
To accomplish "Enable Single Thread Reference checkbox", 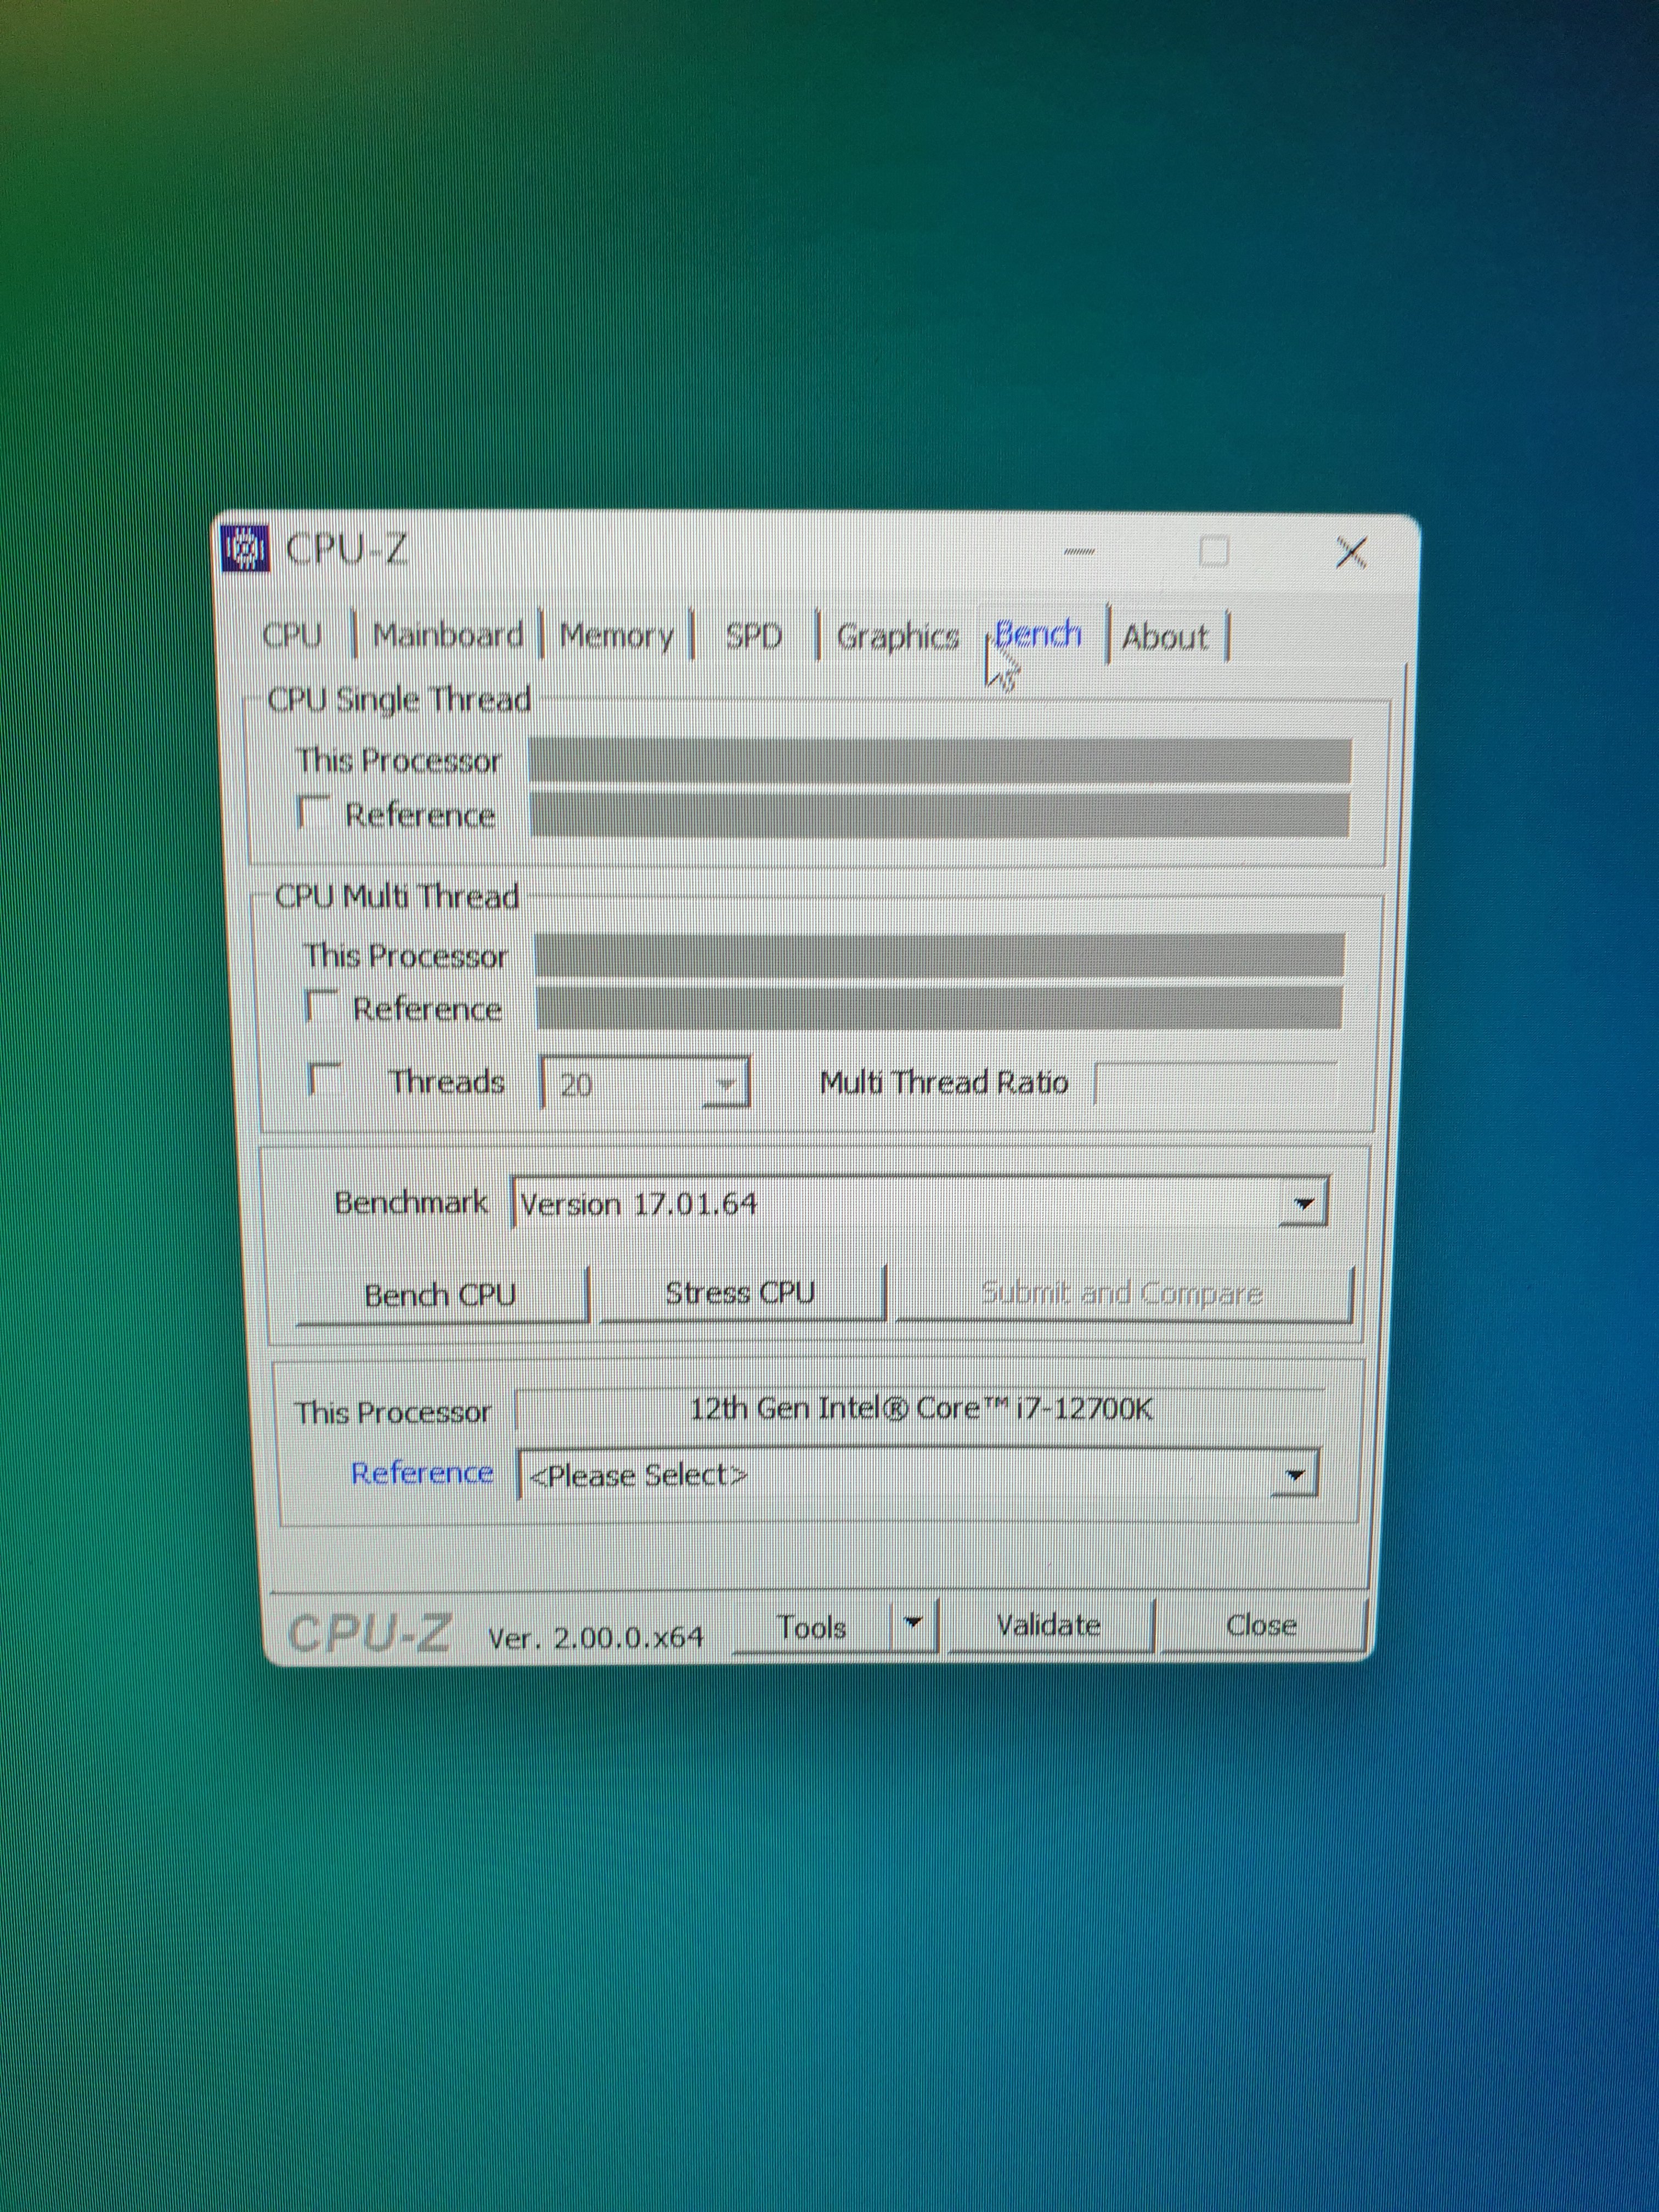I will coord(313,812).
